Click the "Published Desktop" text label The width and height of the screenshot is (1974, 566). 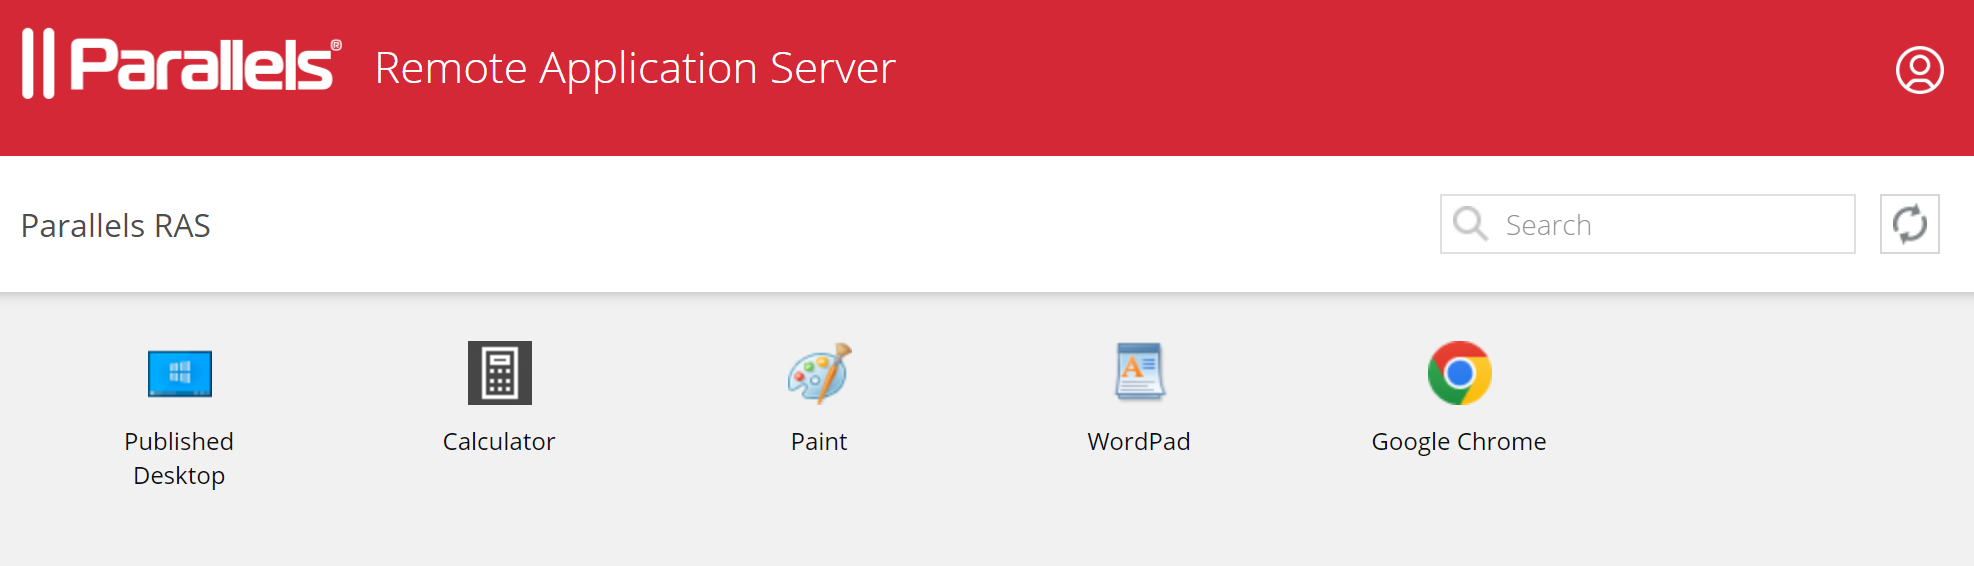point(179,458)
